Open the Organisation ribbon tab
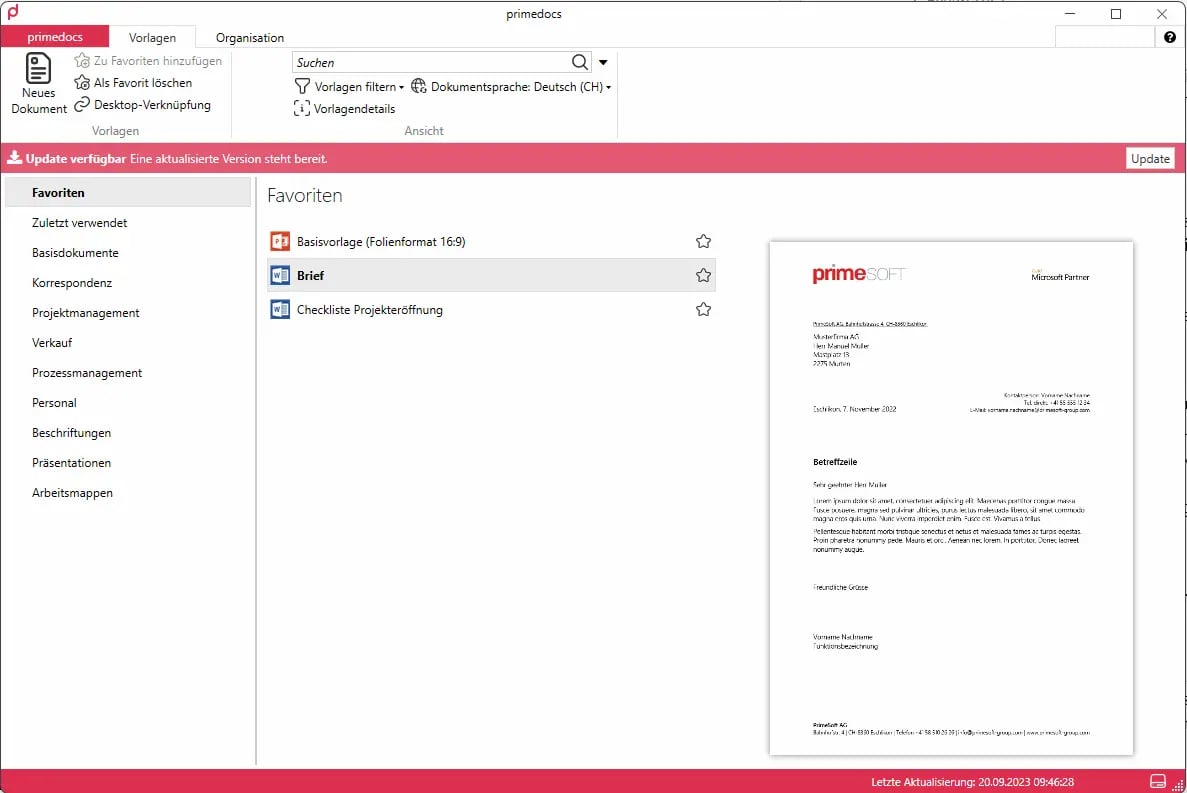The height and width of the screenshot is (793, 1187). tap(250, 37)
